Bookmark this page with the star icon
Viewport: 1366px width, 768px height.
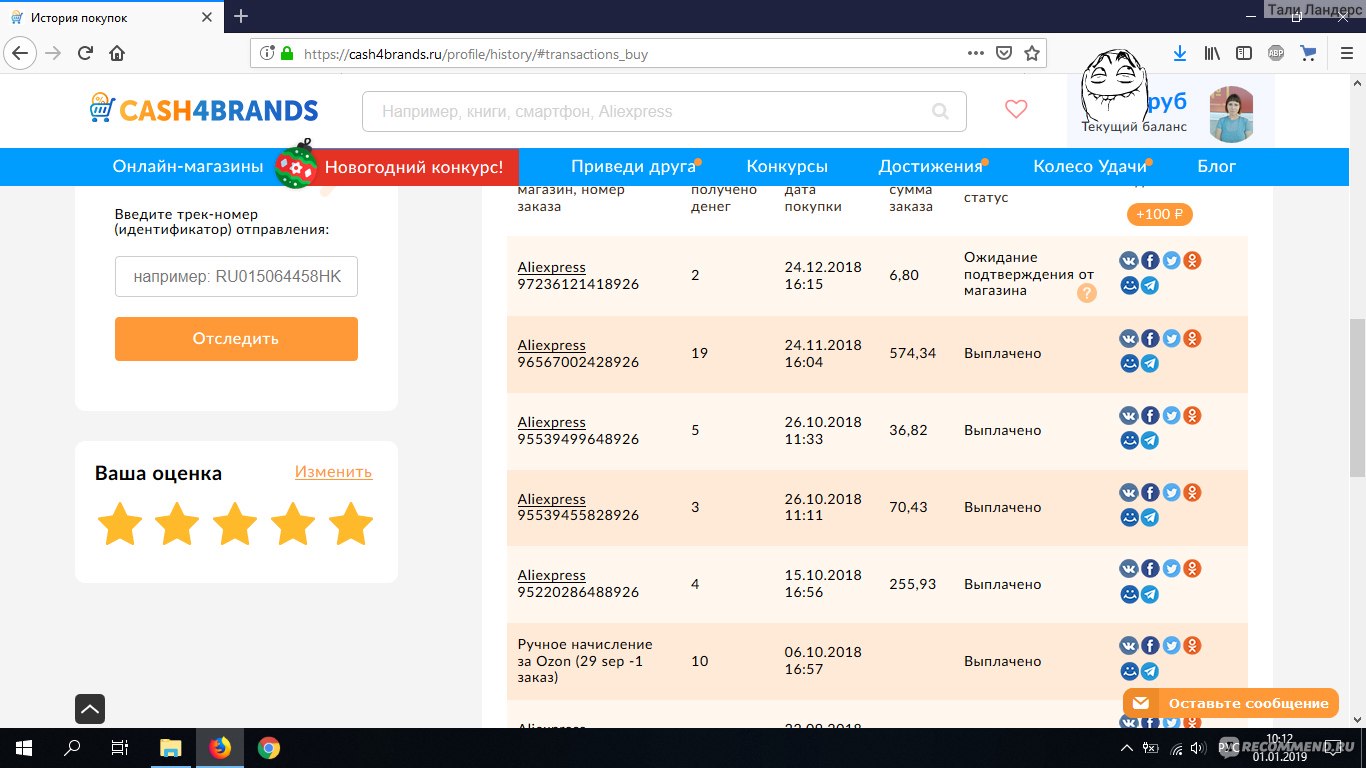pyautogui.click(x=1032, y=53)
